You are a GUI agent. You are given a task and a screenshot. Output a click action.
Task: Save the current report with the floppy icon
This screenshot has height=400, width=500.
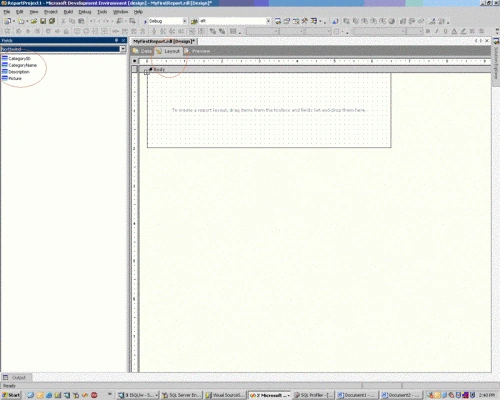tap(43, 21)
